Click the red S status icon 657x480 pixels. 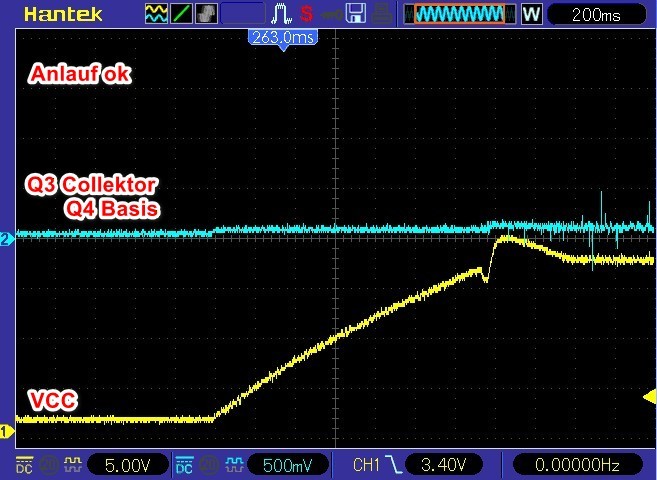pyautogui.click(x=306, y=14)
